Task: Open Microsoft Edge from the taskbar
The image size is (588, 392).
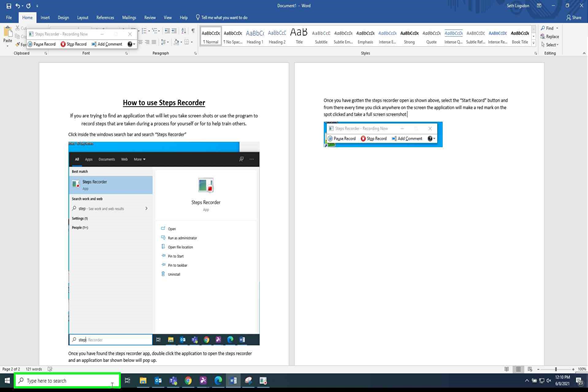Action: (218, 381)
